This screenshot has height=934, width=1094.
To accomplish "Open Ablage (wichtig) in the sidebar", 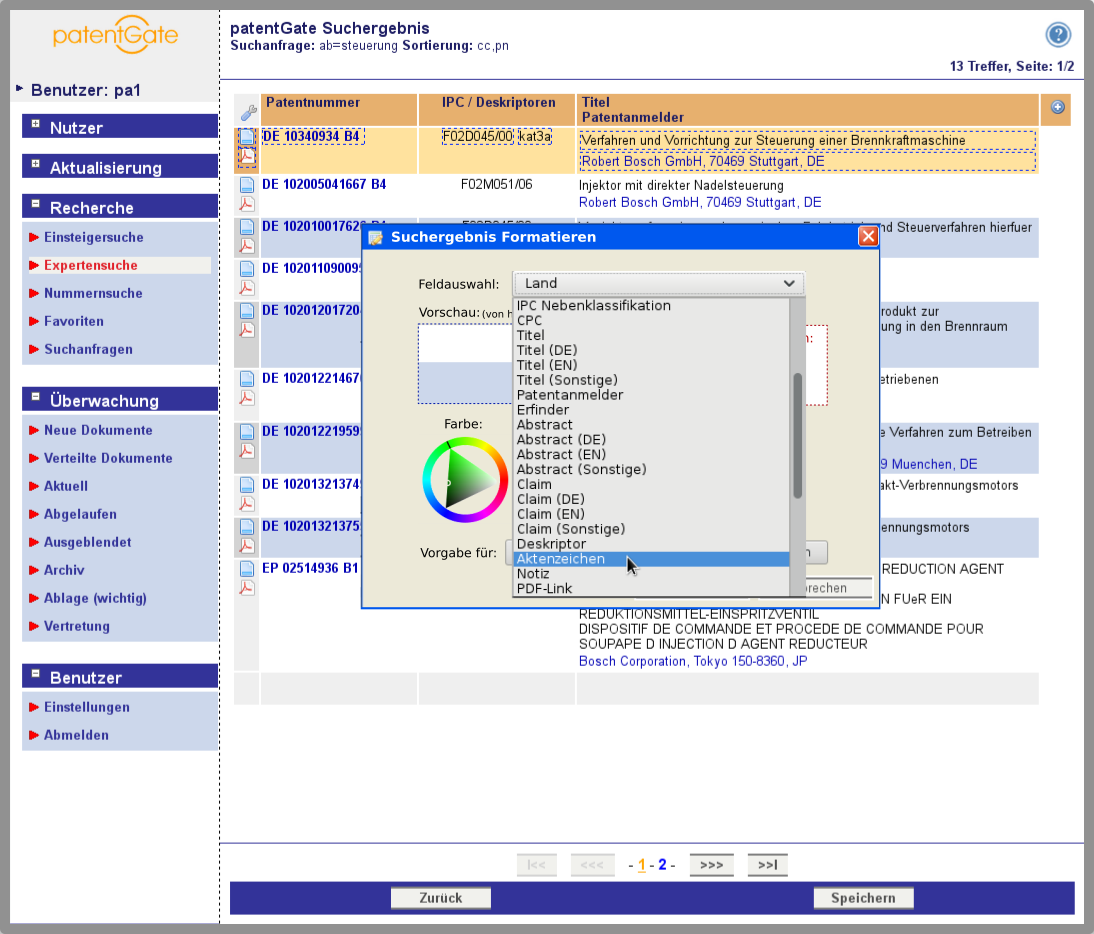I will tap(95, 598).
